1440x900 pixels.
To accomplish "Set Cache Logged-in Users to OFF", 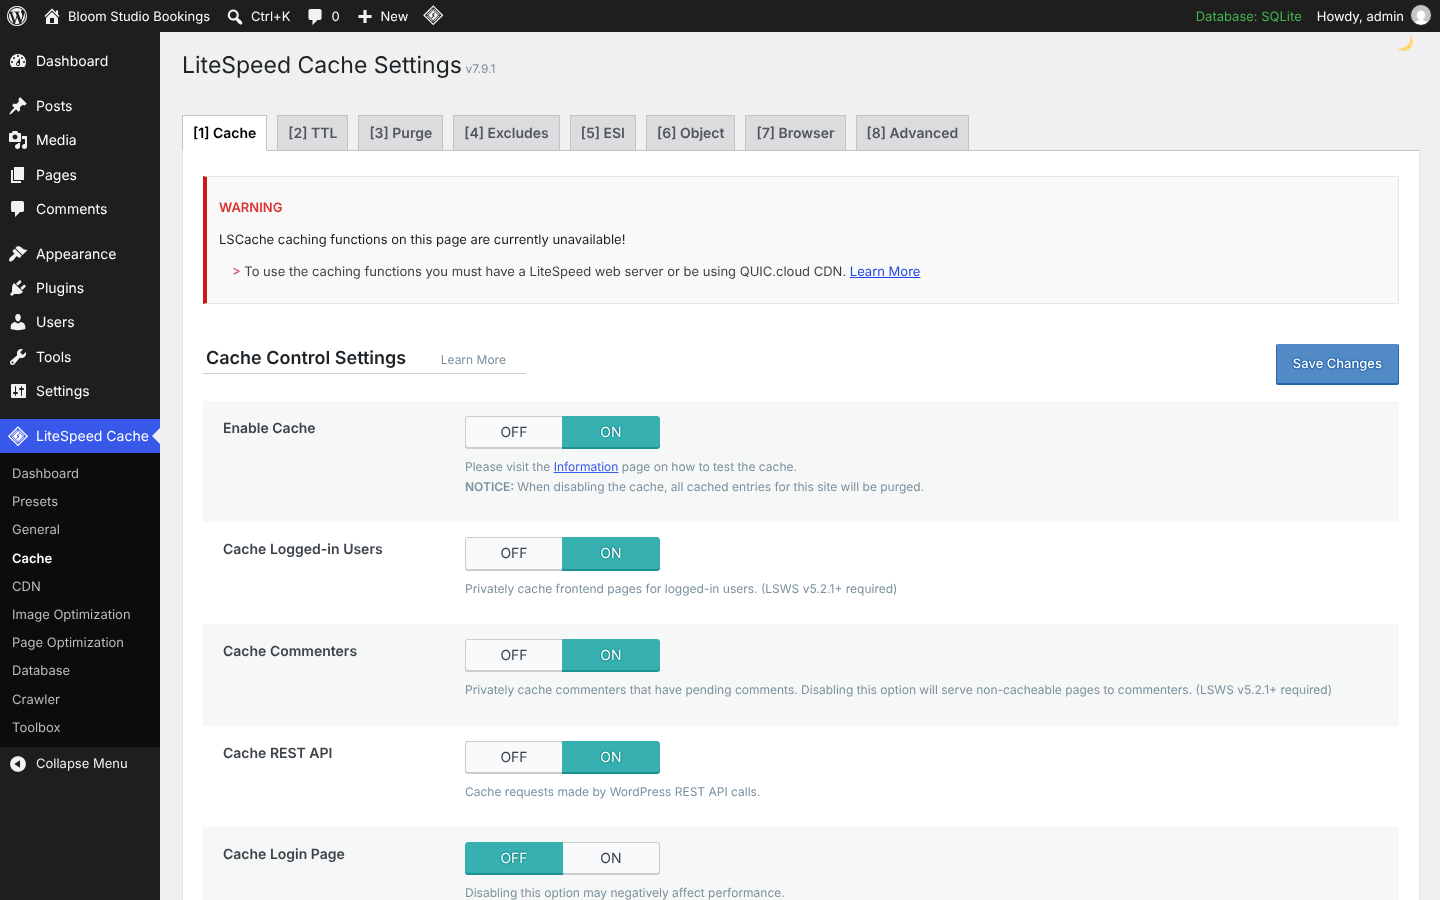I will [514, 553].
